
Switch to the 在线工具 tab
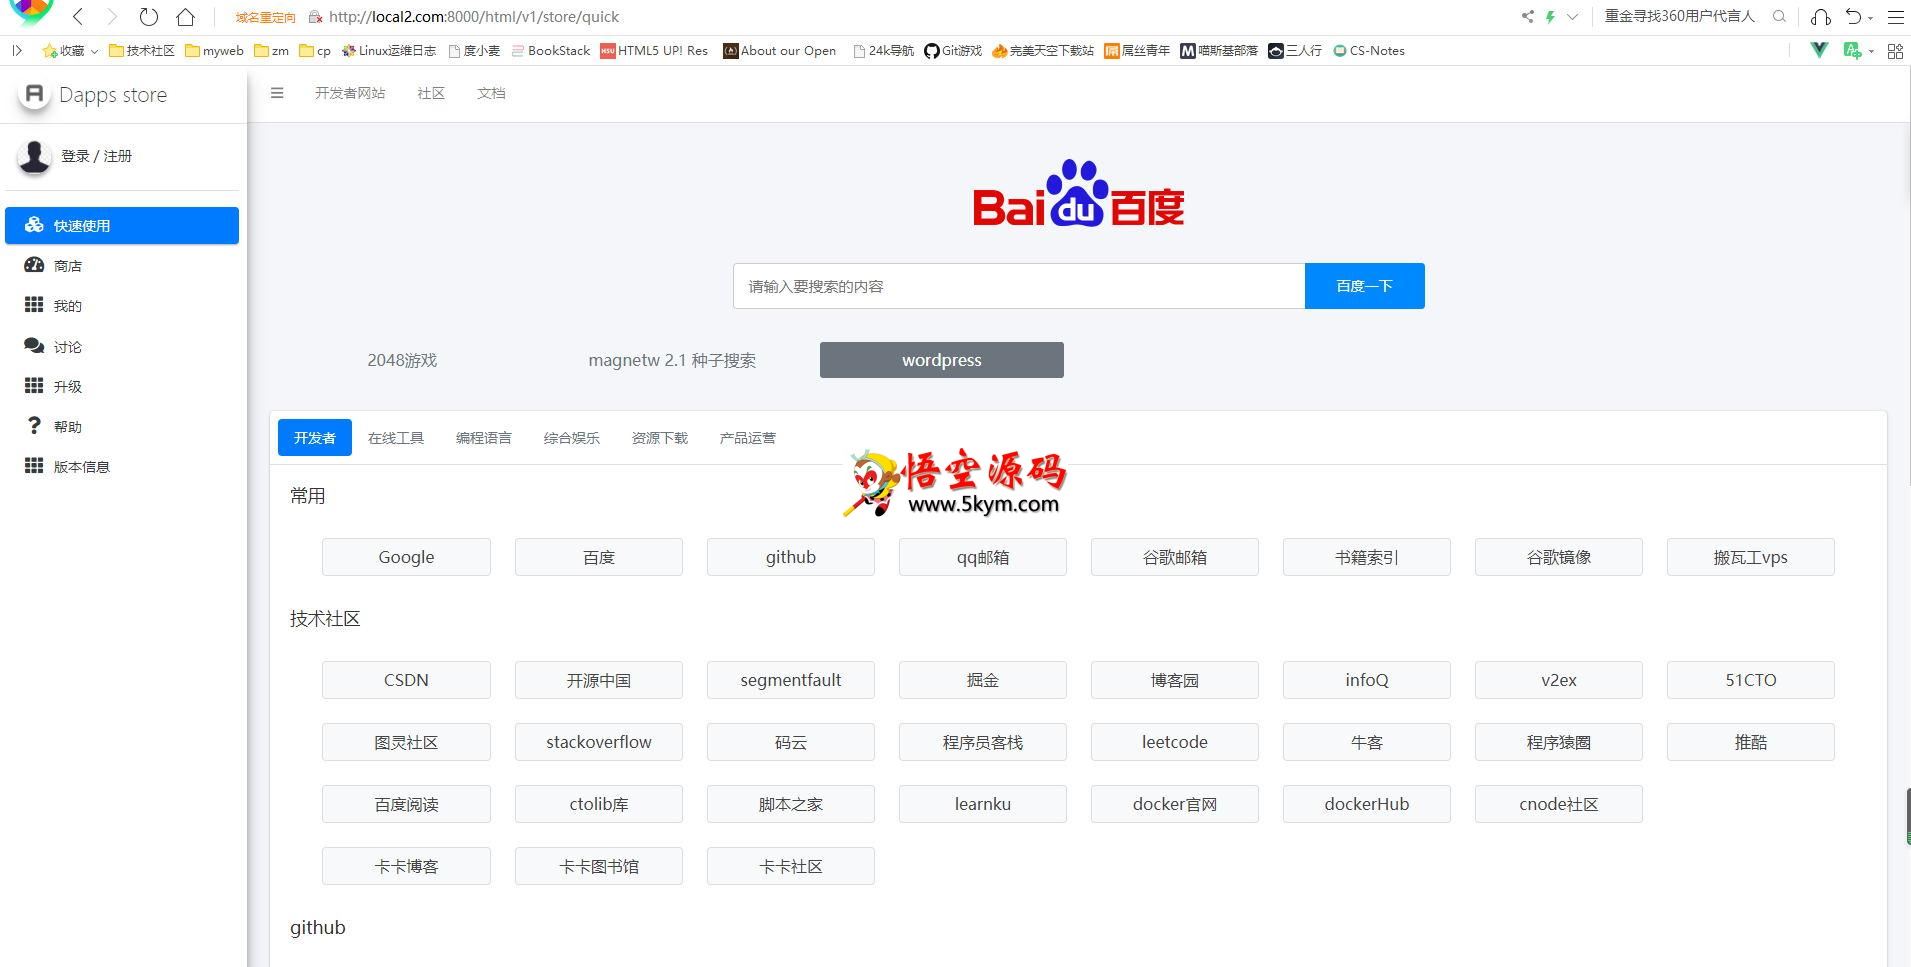pos(396,437)
